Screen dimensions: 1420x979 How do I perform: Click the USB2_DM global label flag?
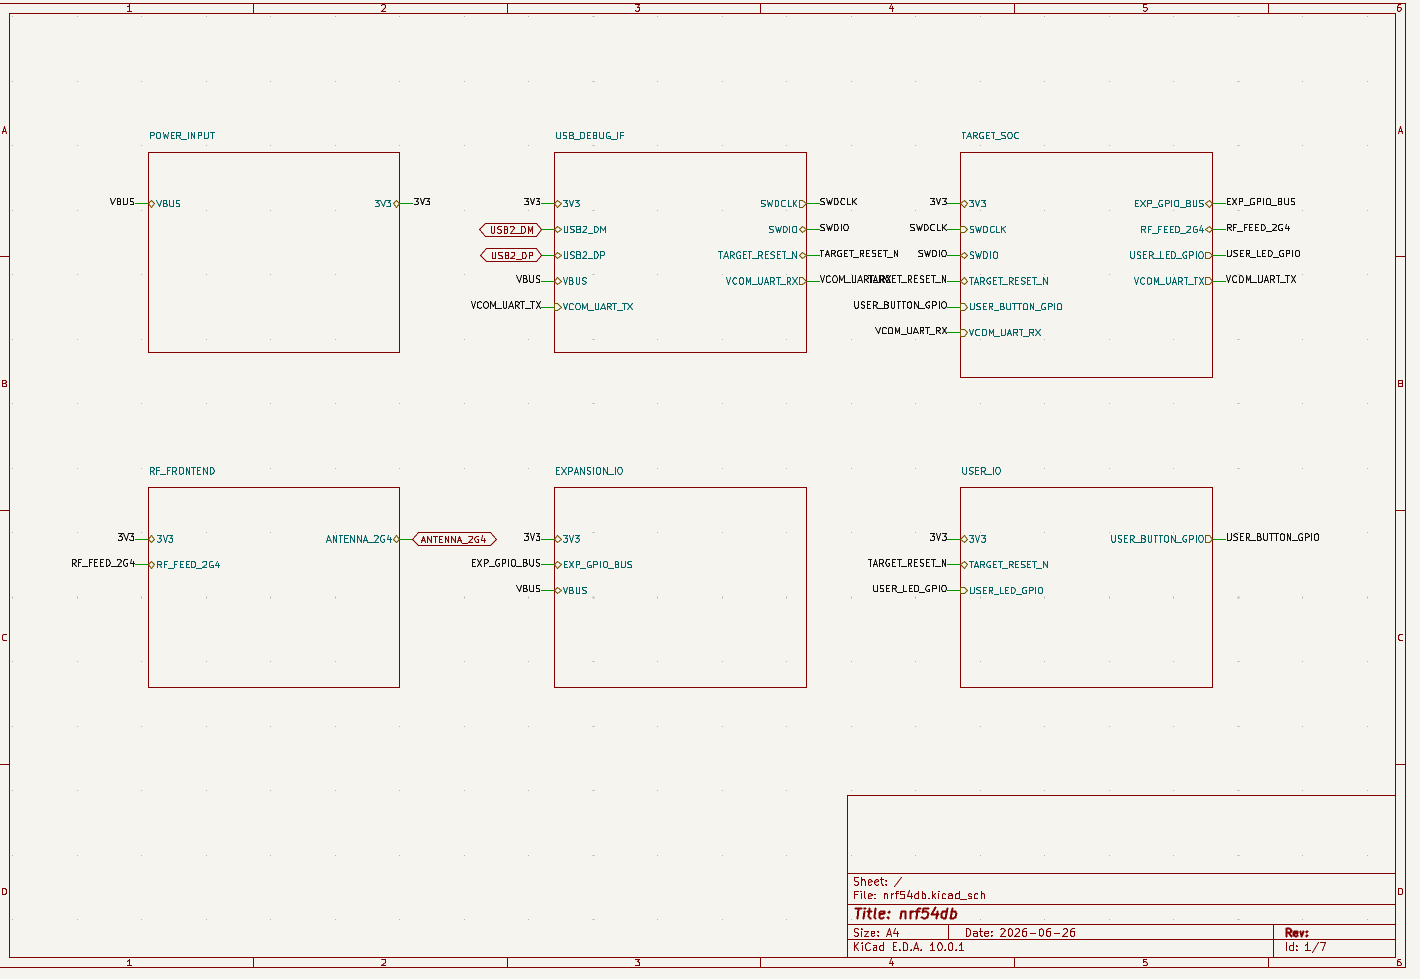coord(511,230)
